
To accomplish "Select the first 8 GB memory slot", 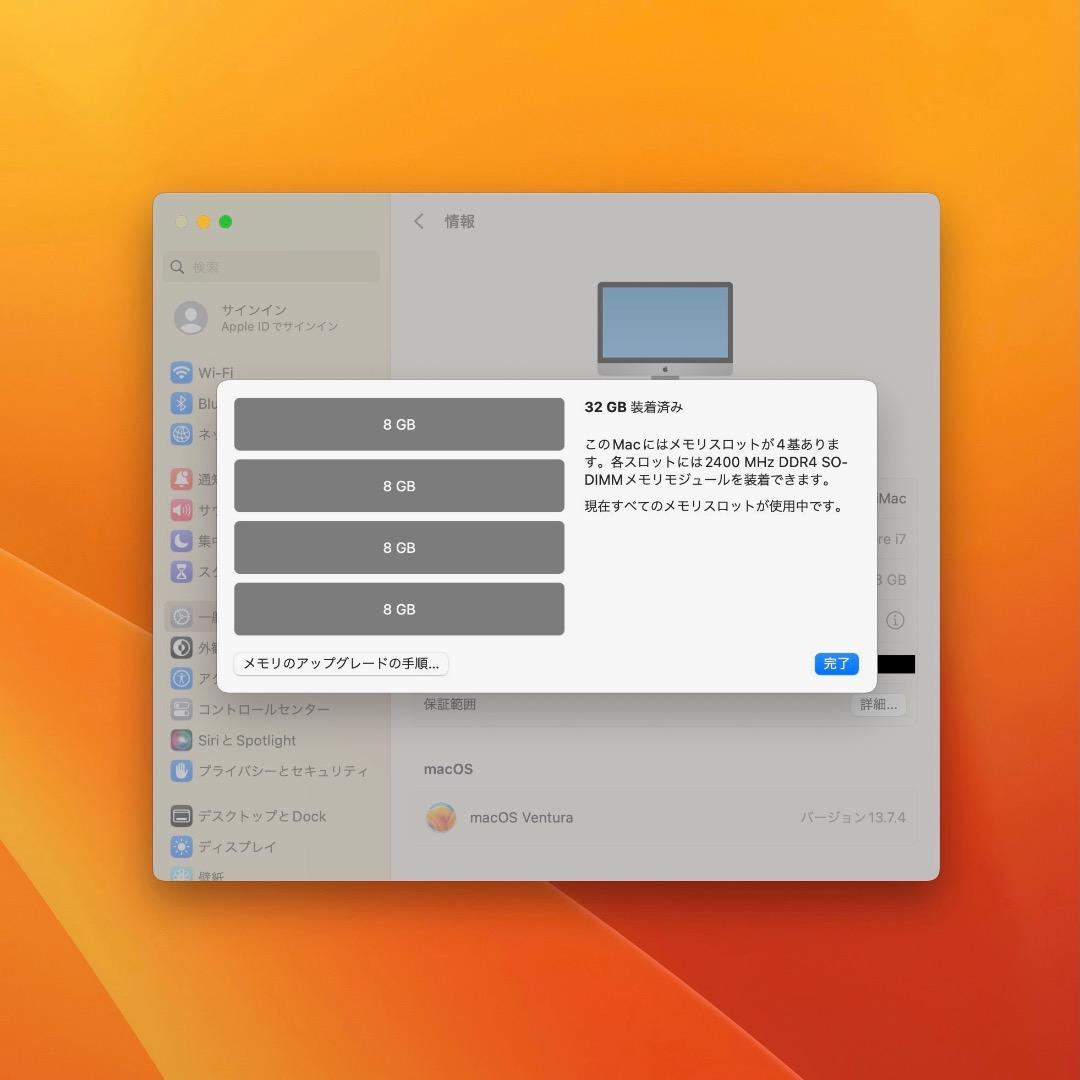I will tap(399, 425).
